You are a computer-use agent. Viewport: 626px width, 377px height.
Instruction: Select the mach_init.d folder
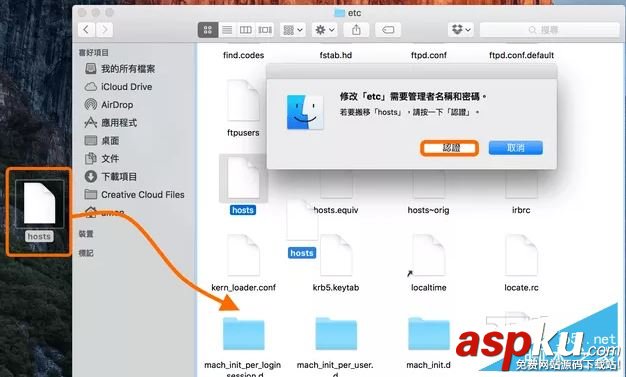[x=428, y=334]
